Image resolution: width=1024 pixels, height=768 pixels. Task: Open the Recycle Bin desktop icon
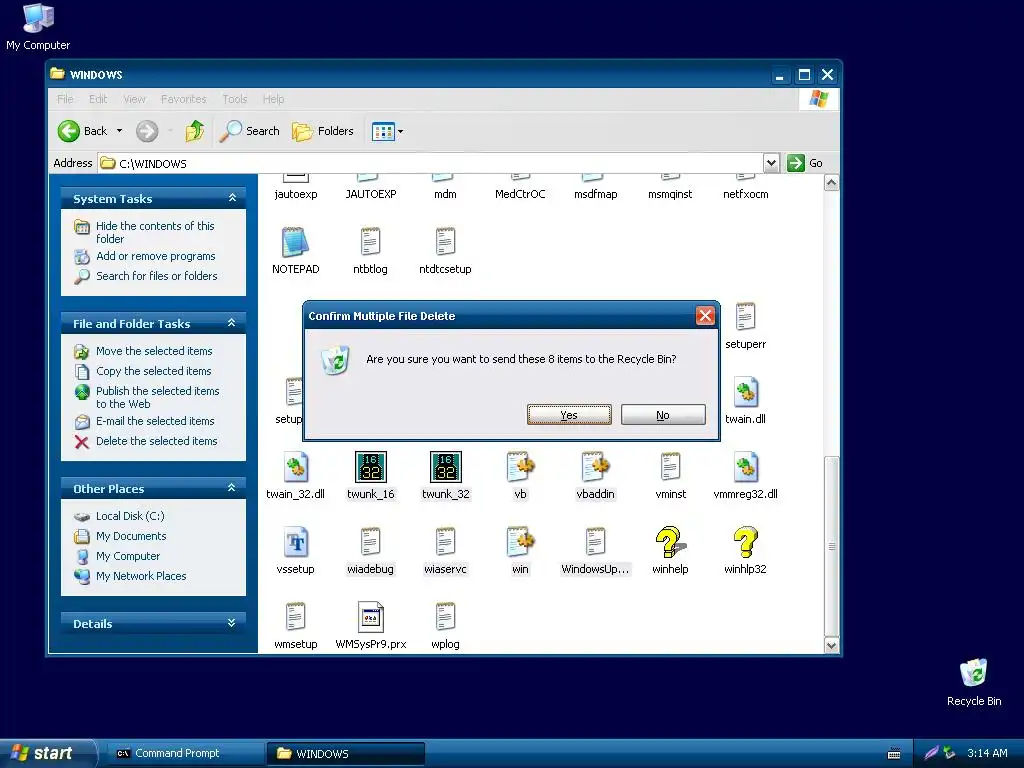click(974, 682)
